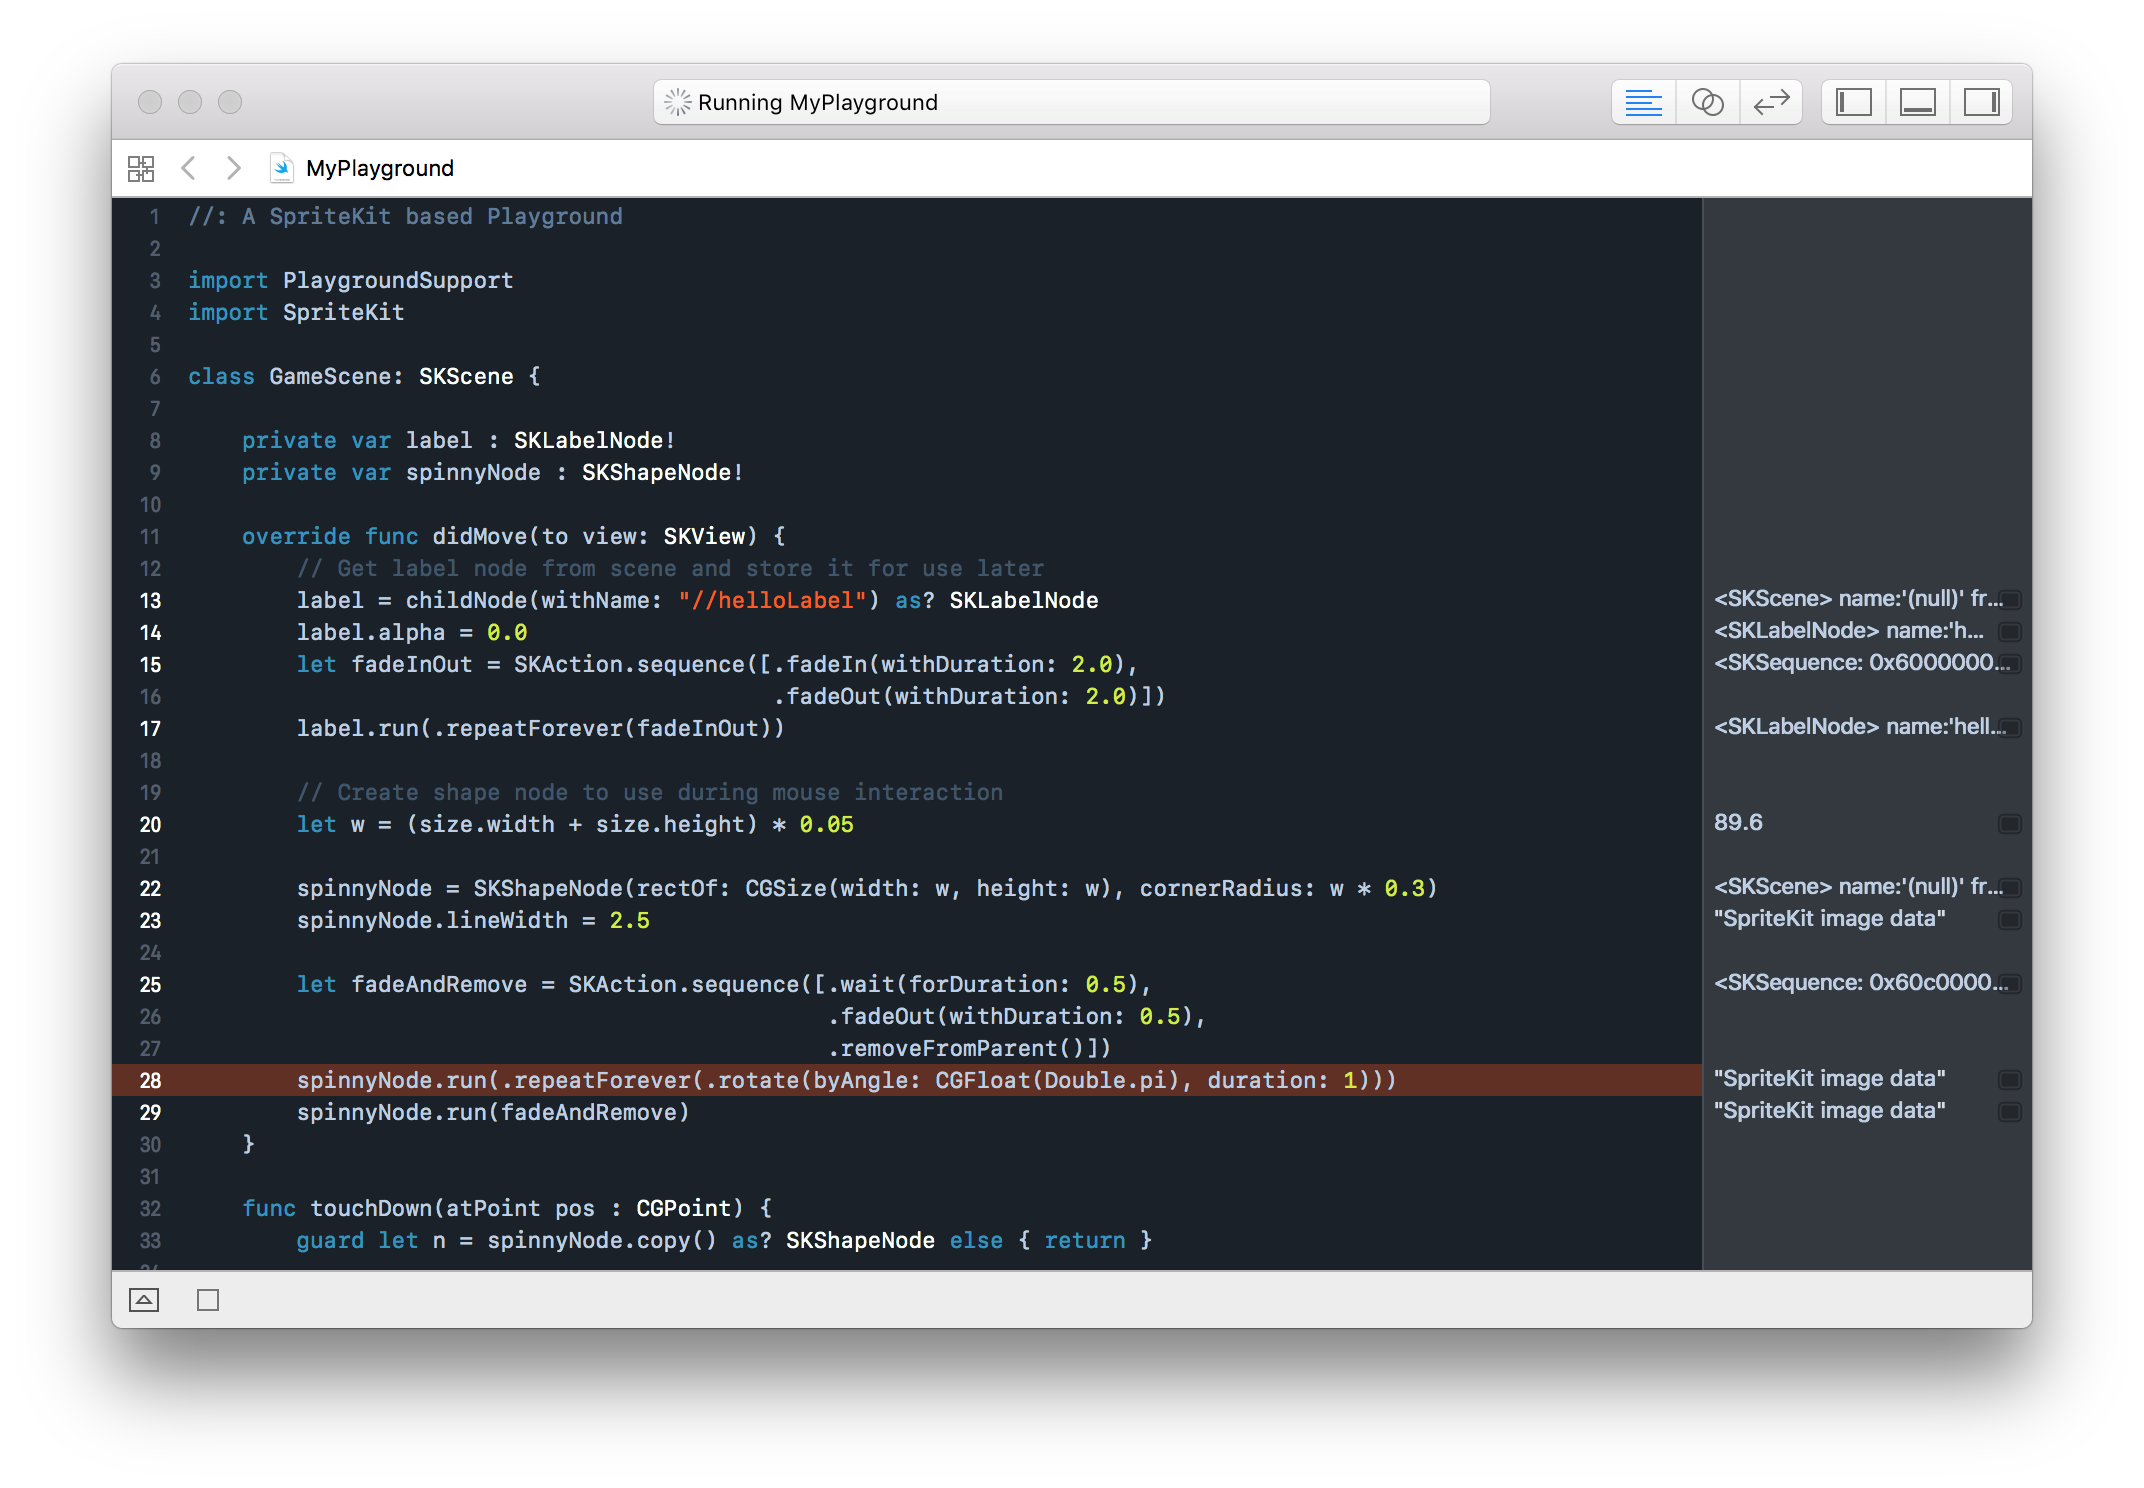Click the MyPlayground breadcrumb item
The height and width of the screenshot is (1488, 2144).
(x=379, y=168)
